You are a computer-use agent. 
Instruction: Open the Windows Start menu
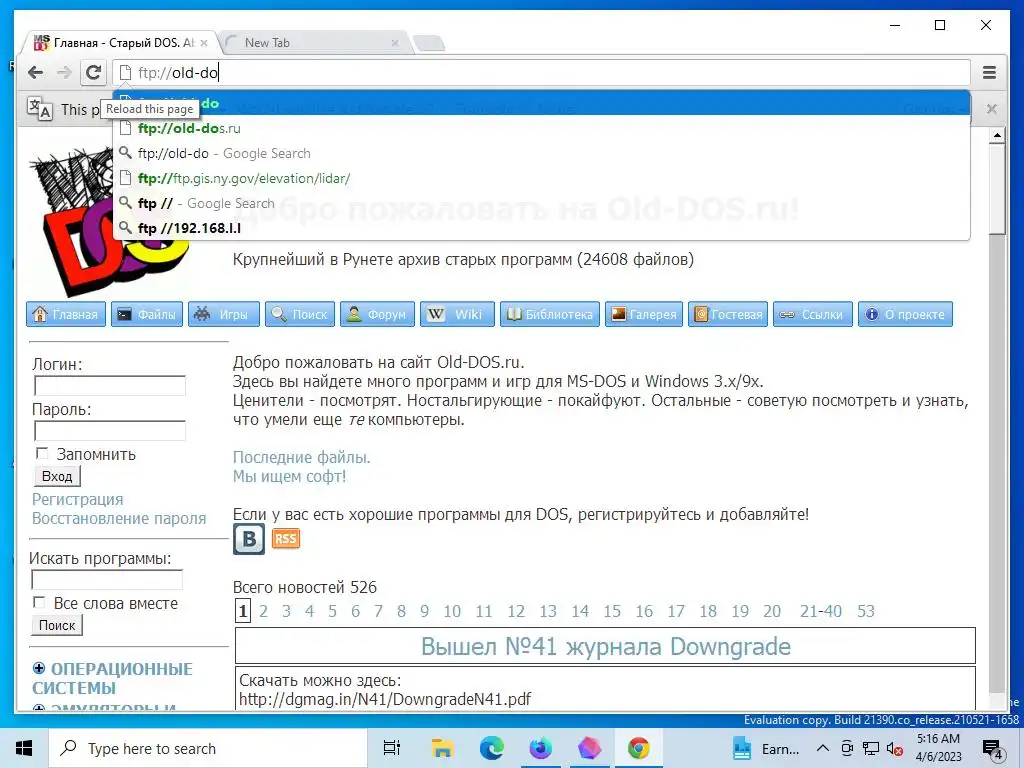[24, 748]
